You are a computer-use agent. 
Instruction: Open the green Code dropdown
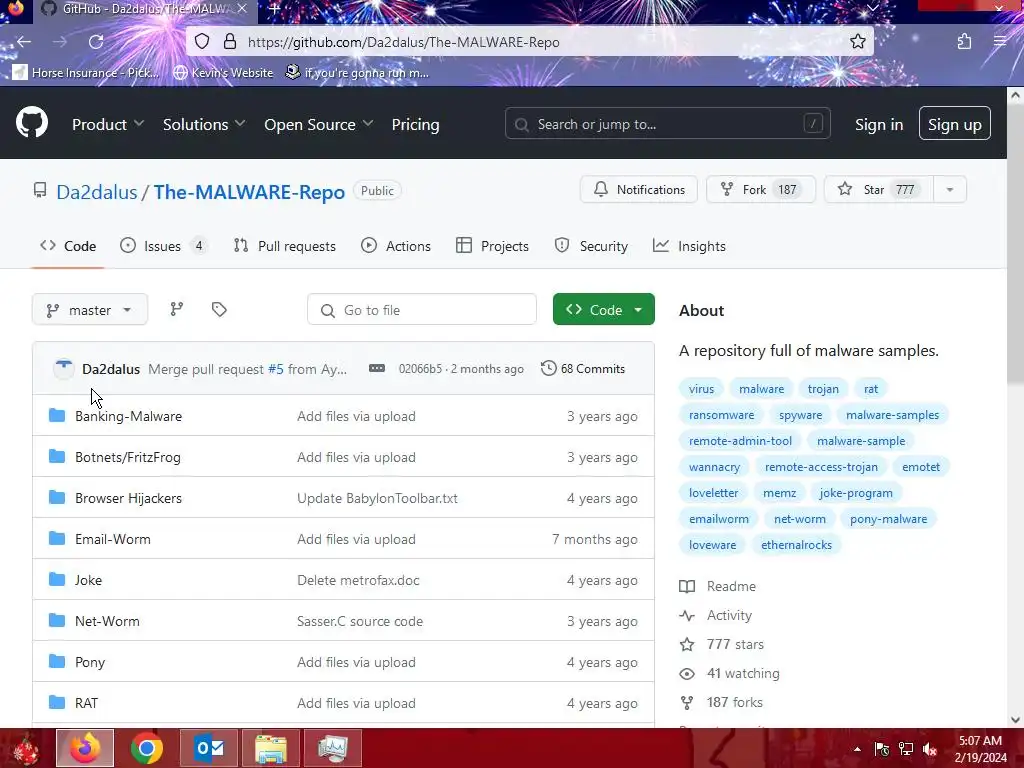click(603, 310)
